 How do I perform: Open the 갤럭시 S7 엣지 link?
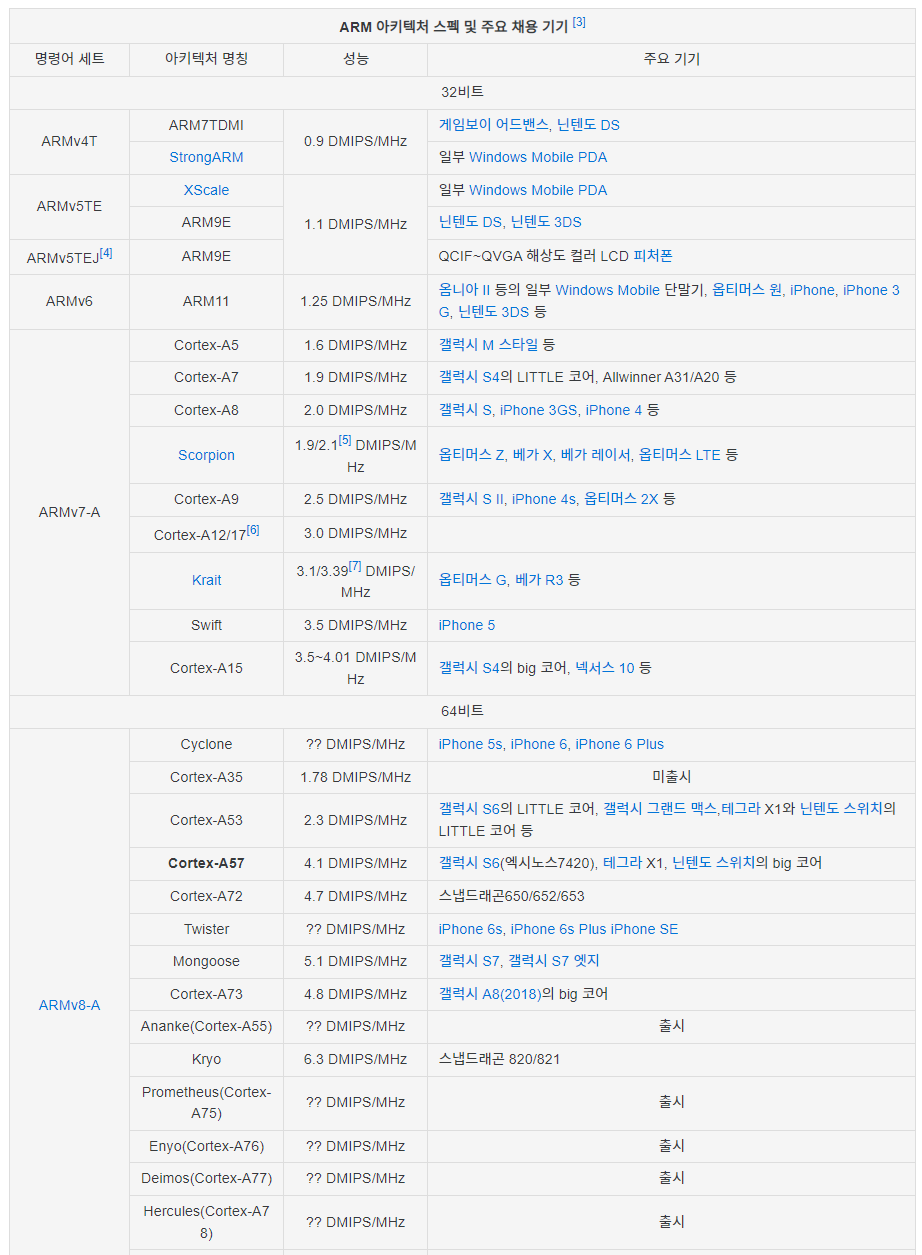click(554, 961)
